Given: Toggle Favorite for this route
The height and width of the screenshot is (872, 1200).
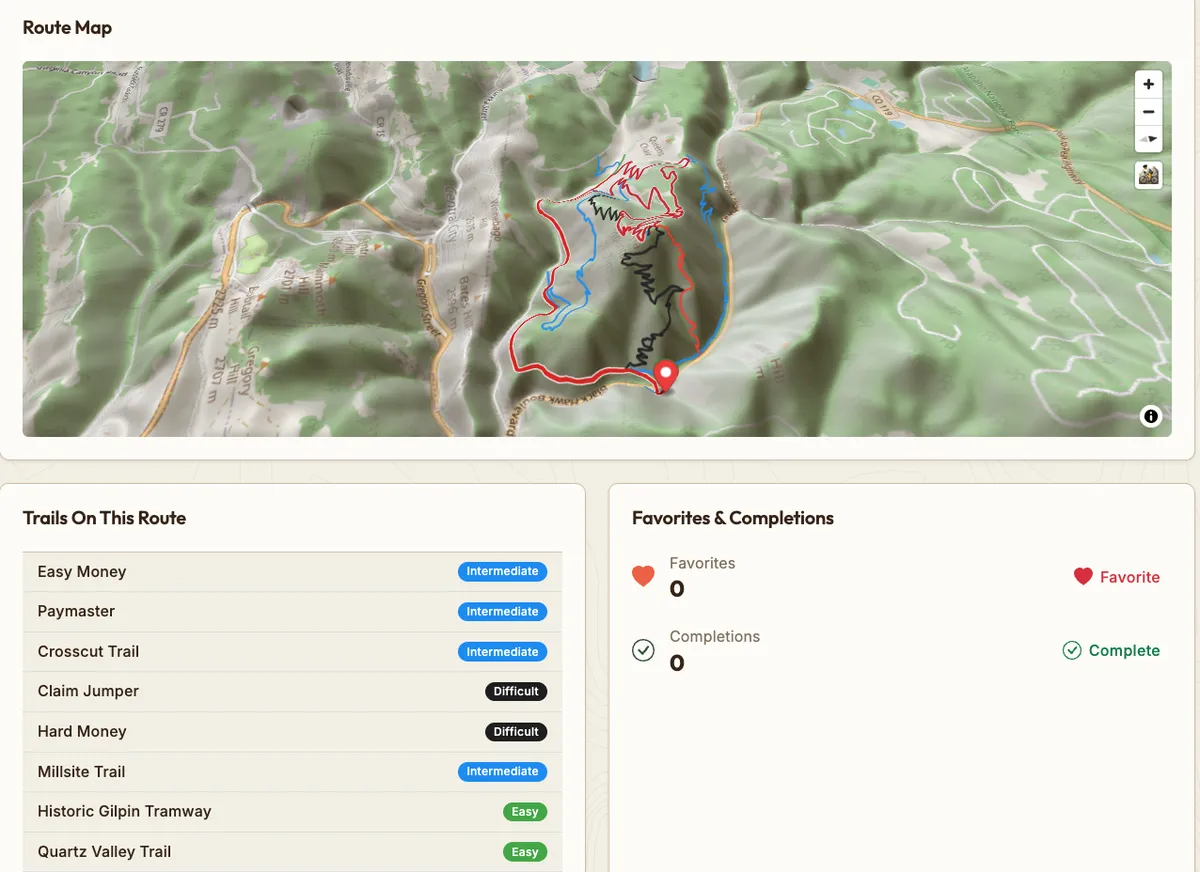Looking at the screenshot, I should pos(1116,577).
